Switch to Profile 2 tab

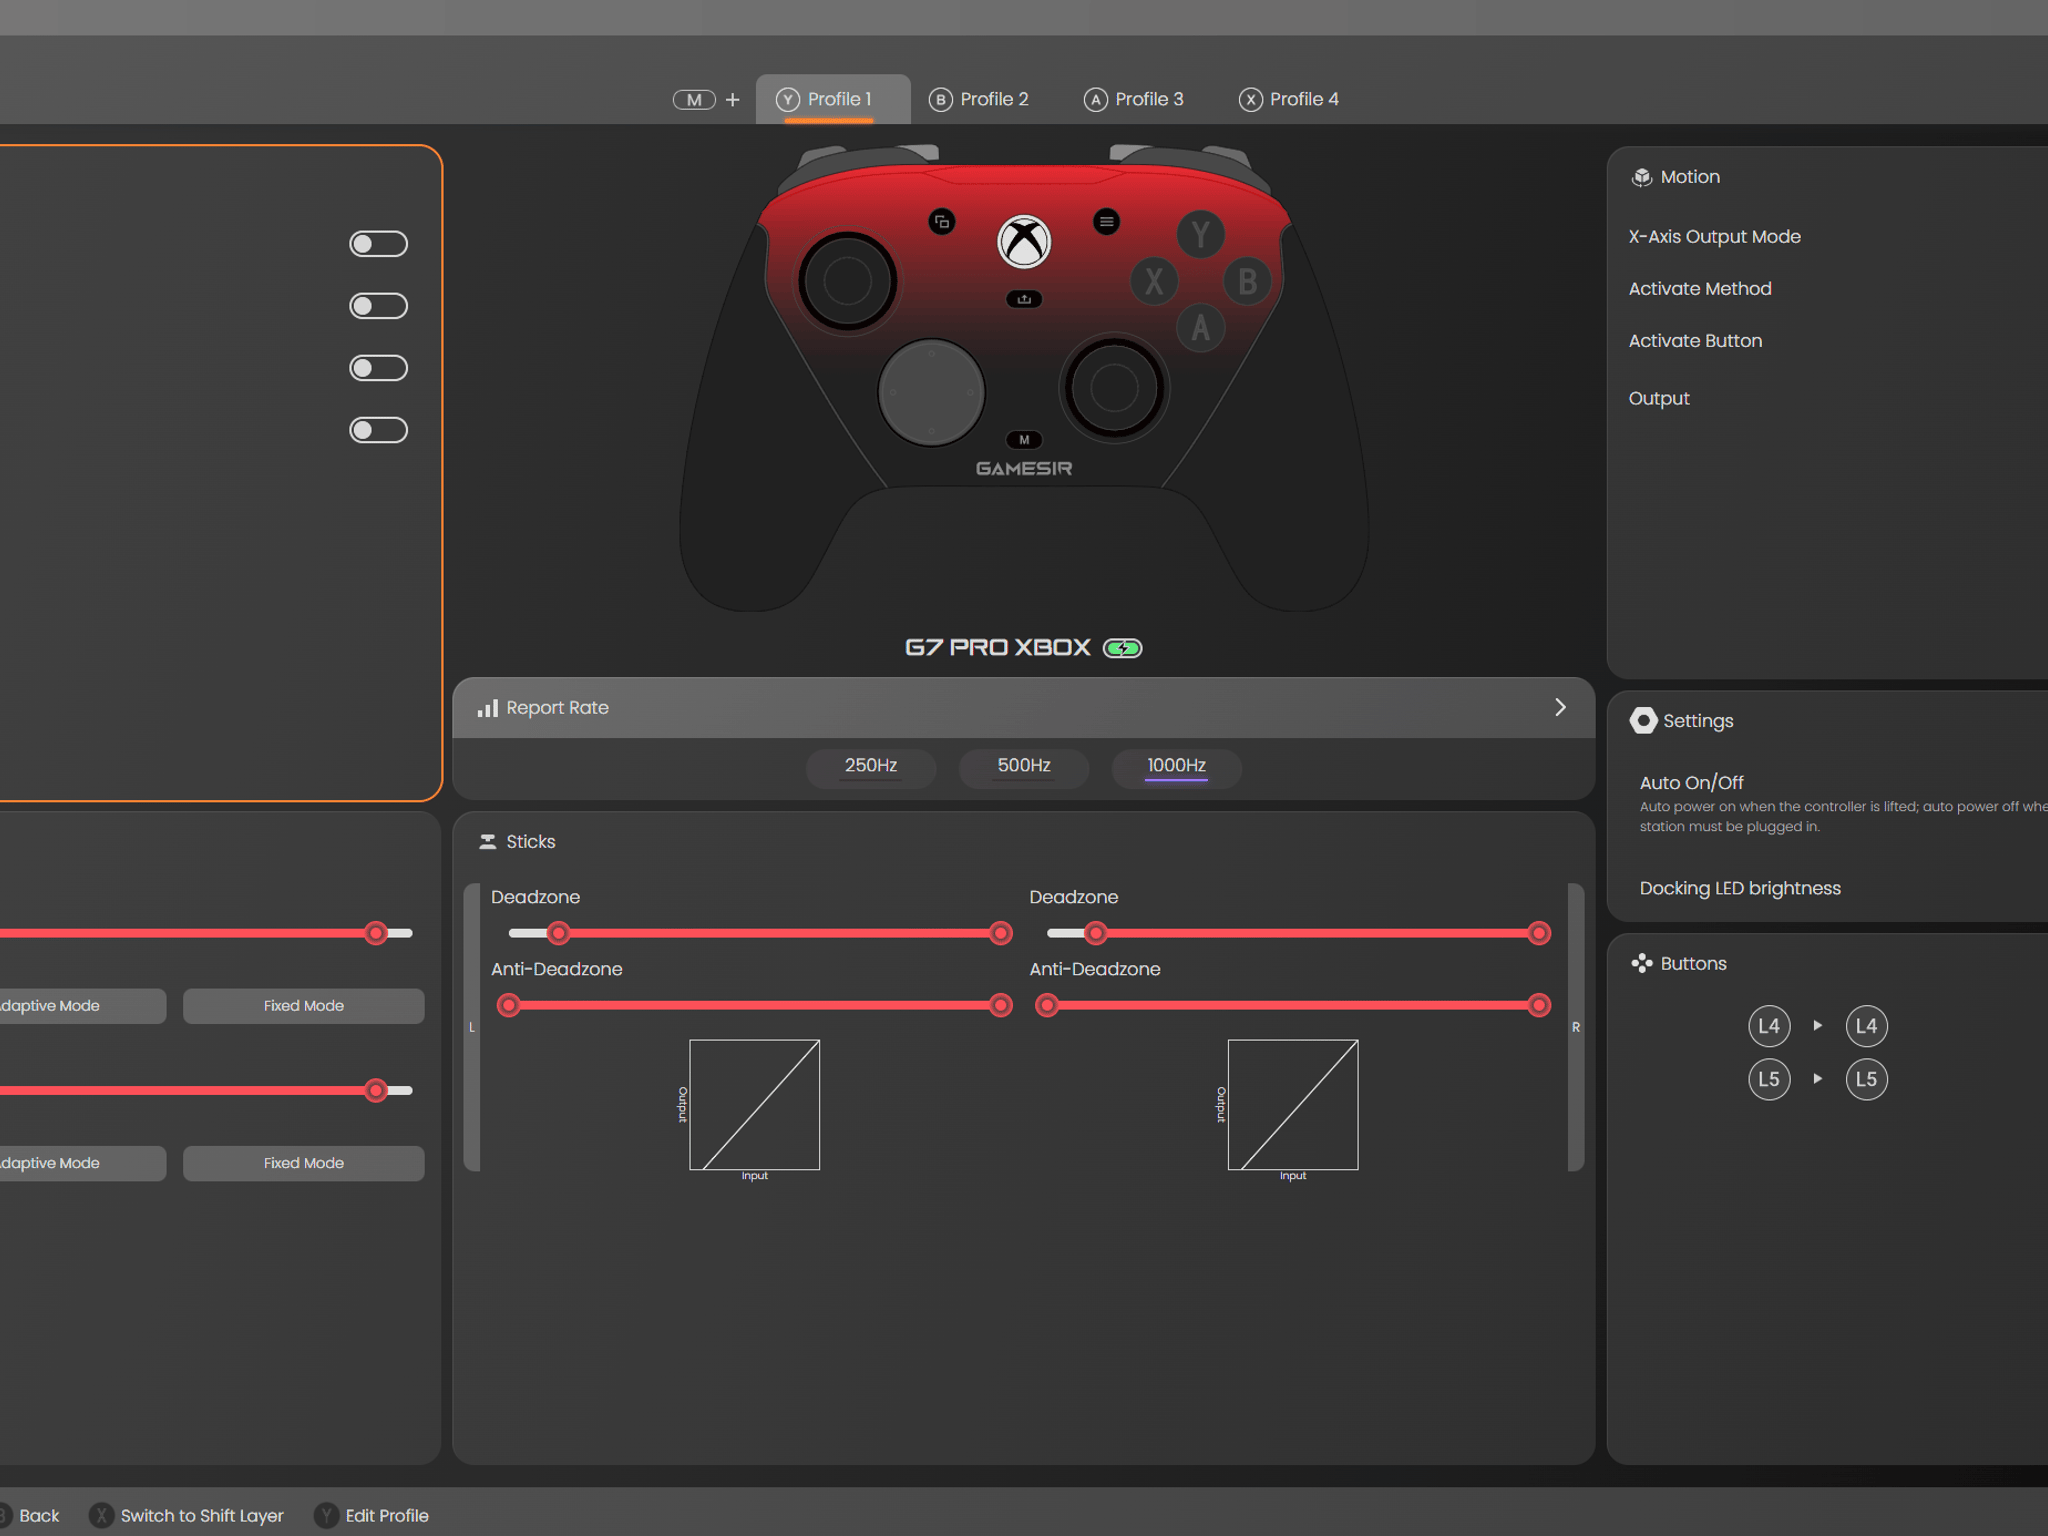pos(979,99)
